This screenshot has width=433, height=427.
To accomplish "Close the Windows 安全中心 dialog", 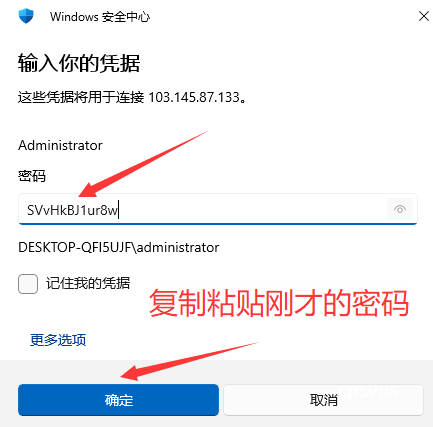I will pyautogui.click(x=423, y=16).
